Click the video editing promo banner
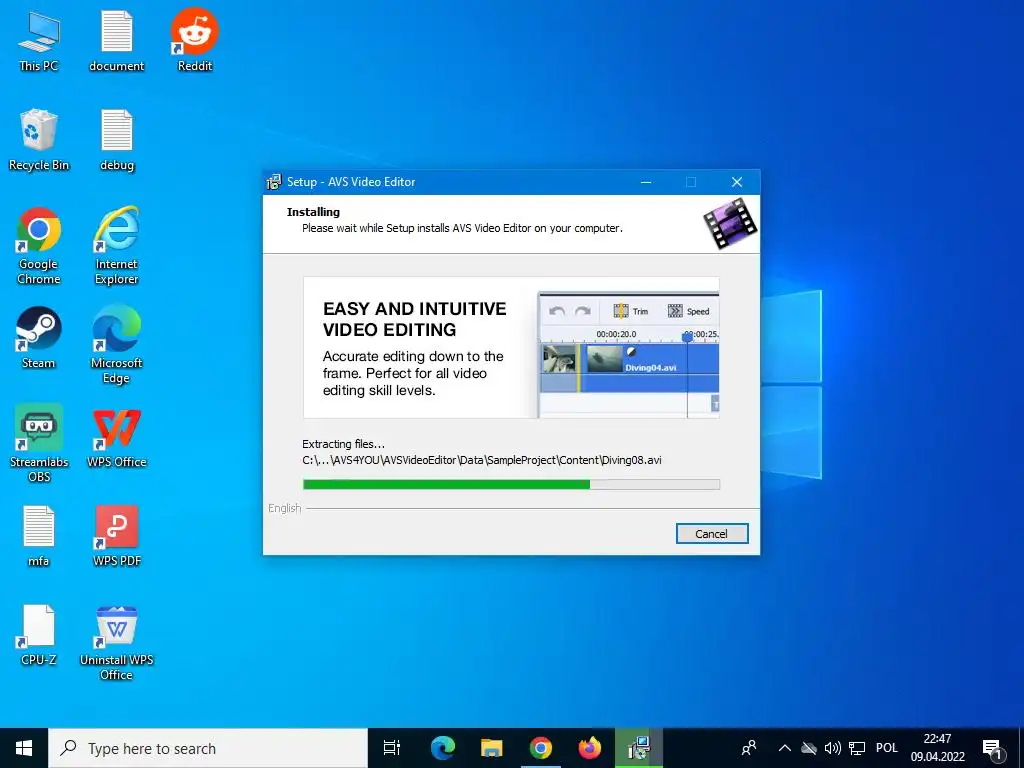This screenshot has width=1024, height=768. coord(511,347)
